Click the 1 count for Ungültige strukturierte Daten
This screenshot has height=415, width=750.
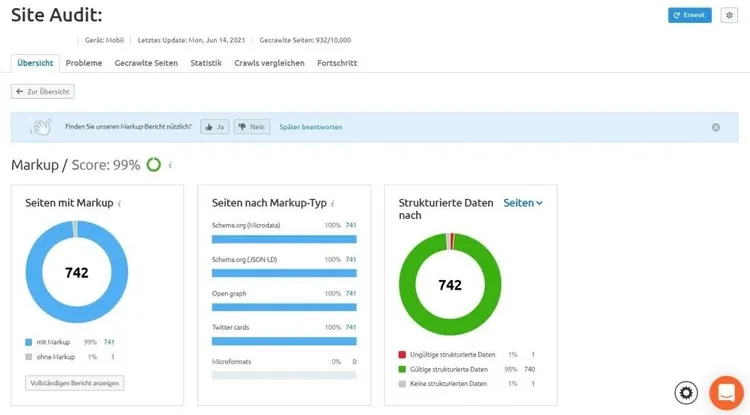click(x=533, y=355)
